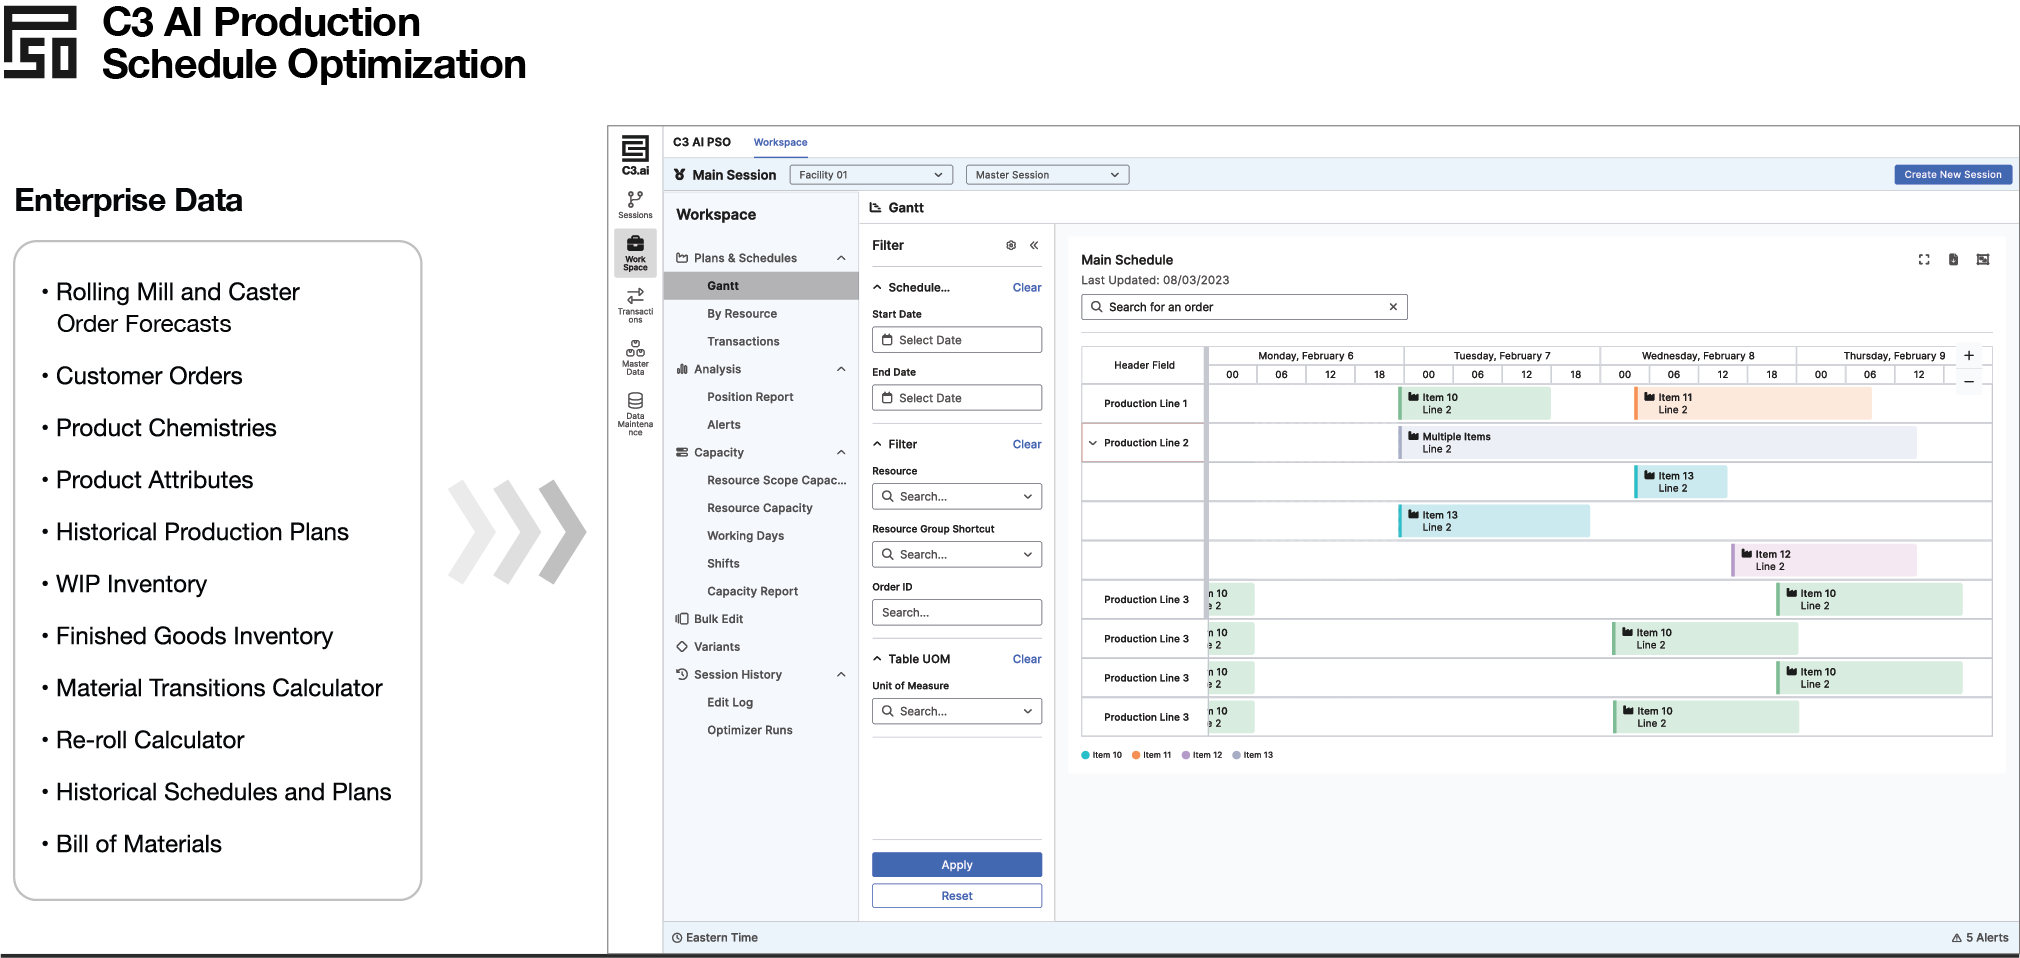Select the Item 12 Gantt bar
Image resolution: width=2020 pixels, height=958 pixels.
point(1824,560)
